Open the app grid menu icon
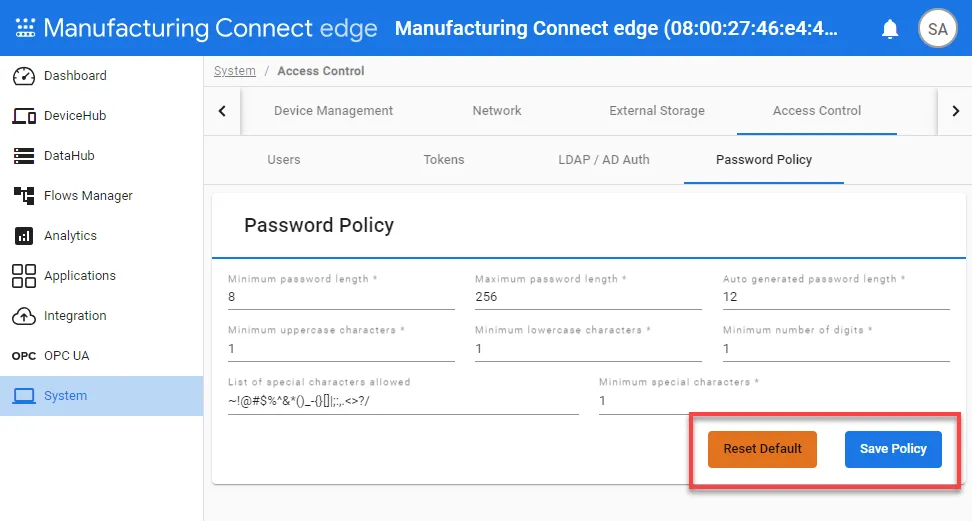The width and height of the screenshot is (972, 521). click(25, 28)
